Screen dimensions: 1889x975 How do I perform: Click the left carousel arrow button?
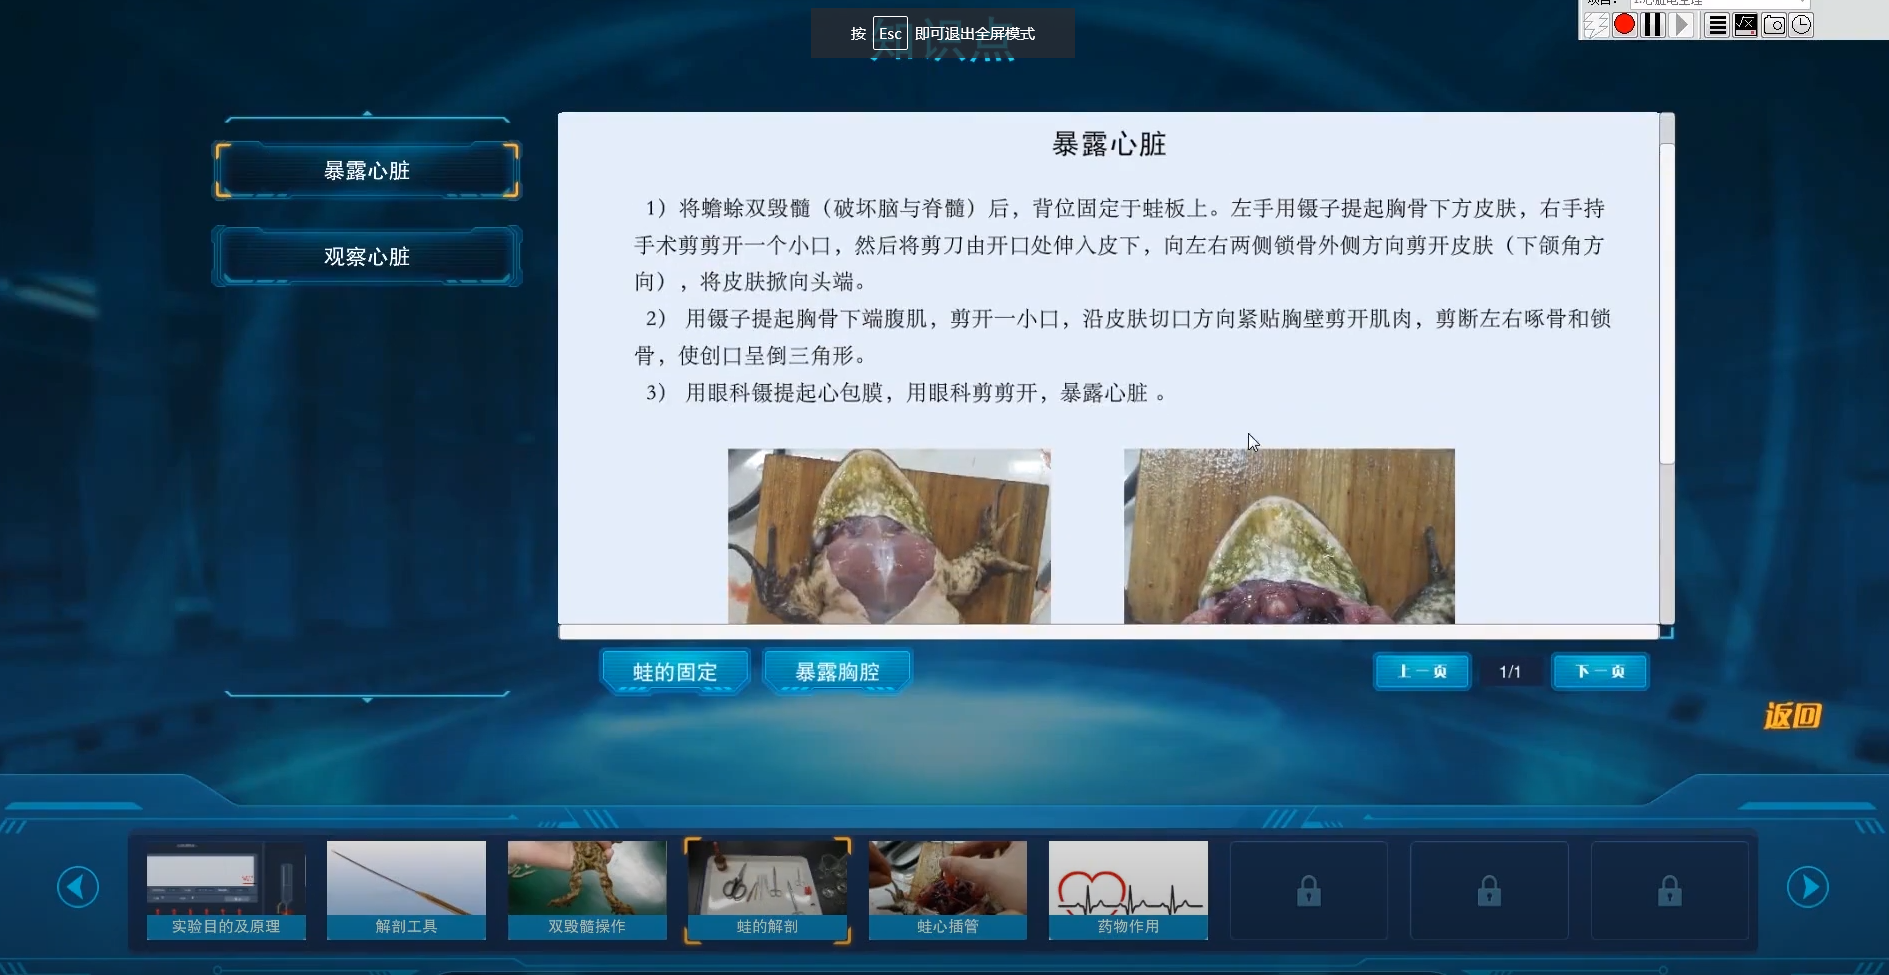[x=78, y=887]
